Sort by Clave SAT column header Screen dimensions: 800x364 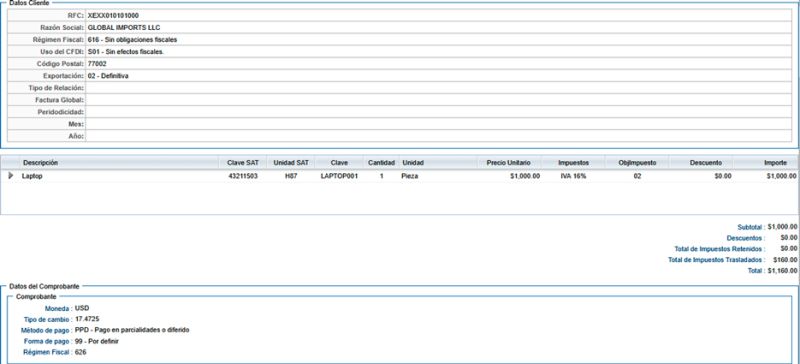coord(243,163)
